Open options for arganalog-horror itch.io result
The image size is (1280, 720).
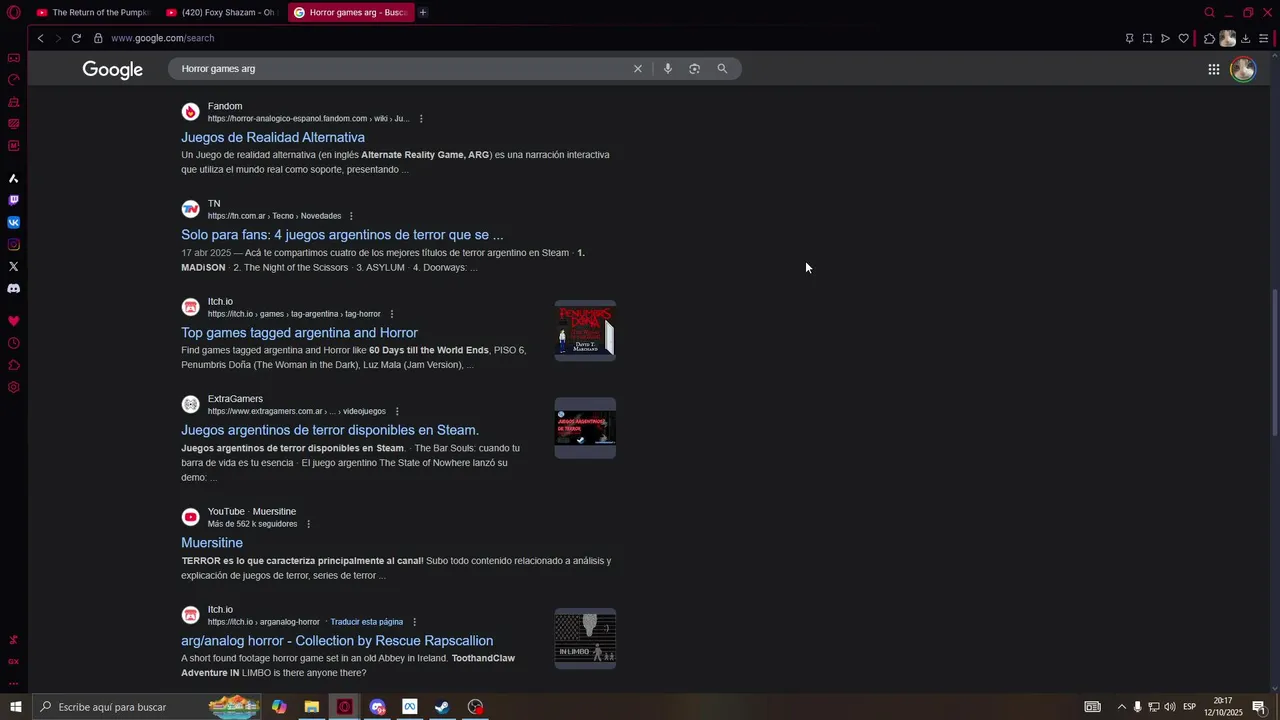[x=414, y=622]
